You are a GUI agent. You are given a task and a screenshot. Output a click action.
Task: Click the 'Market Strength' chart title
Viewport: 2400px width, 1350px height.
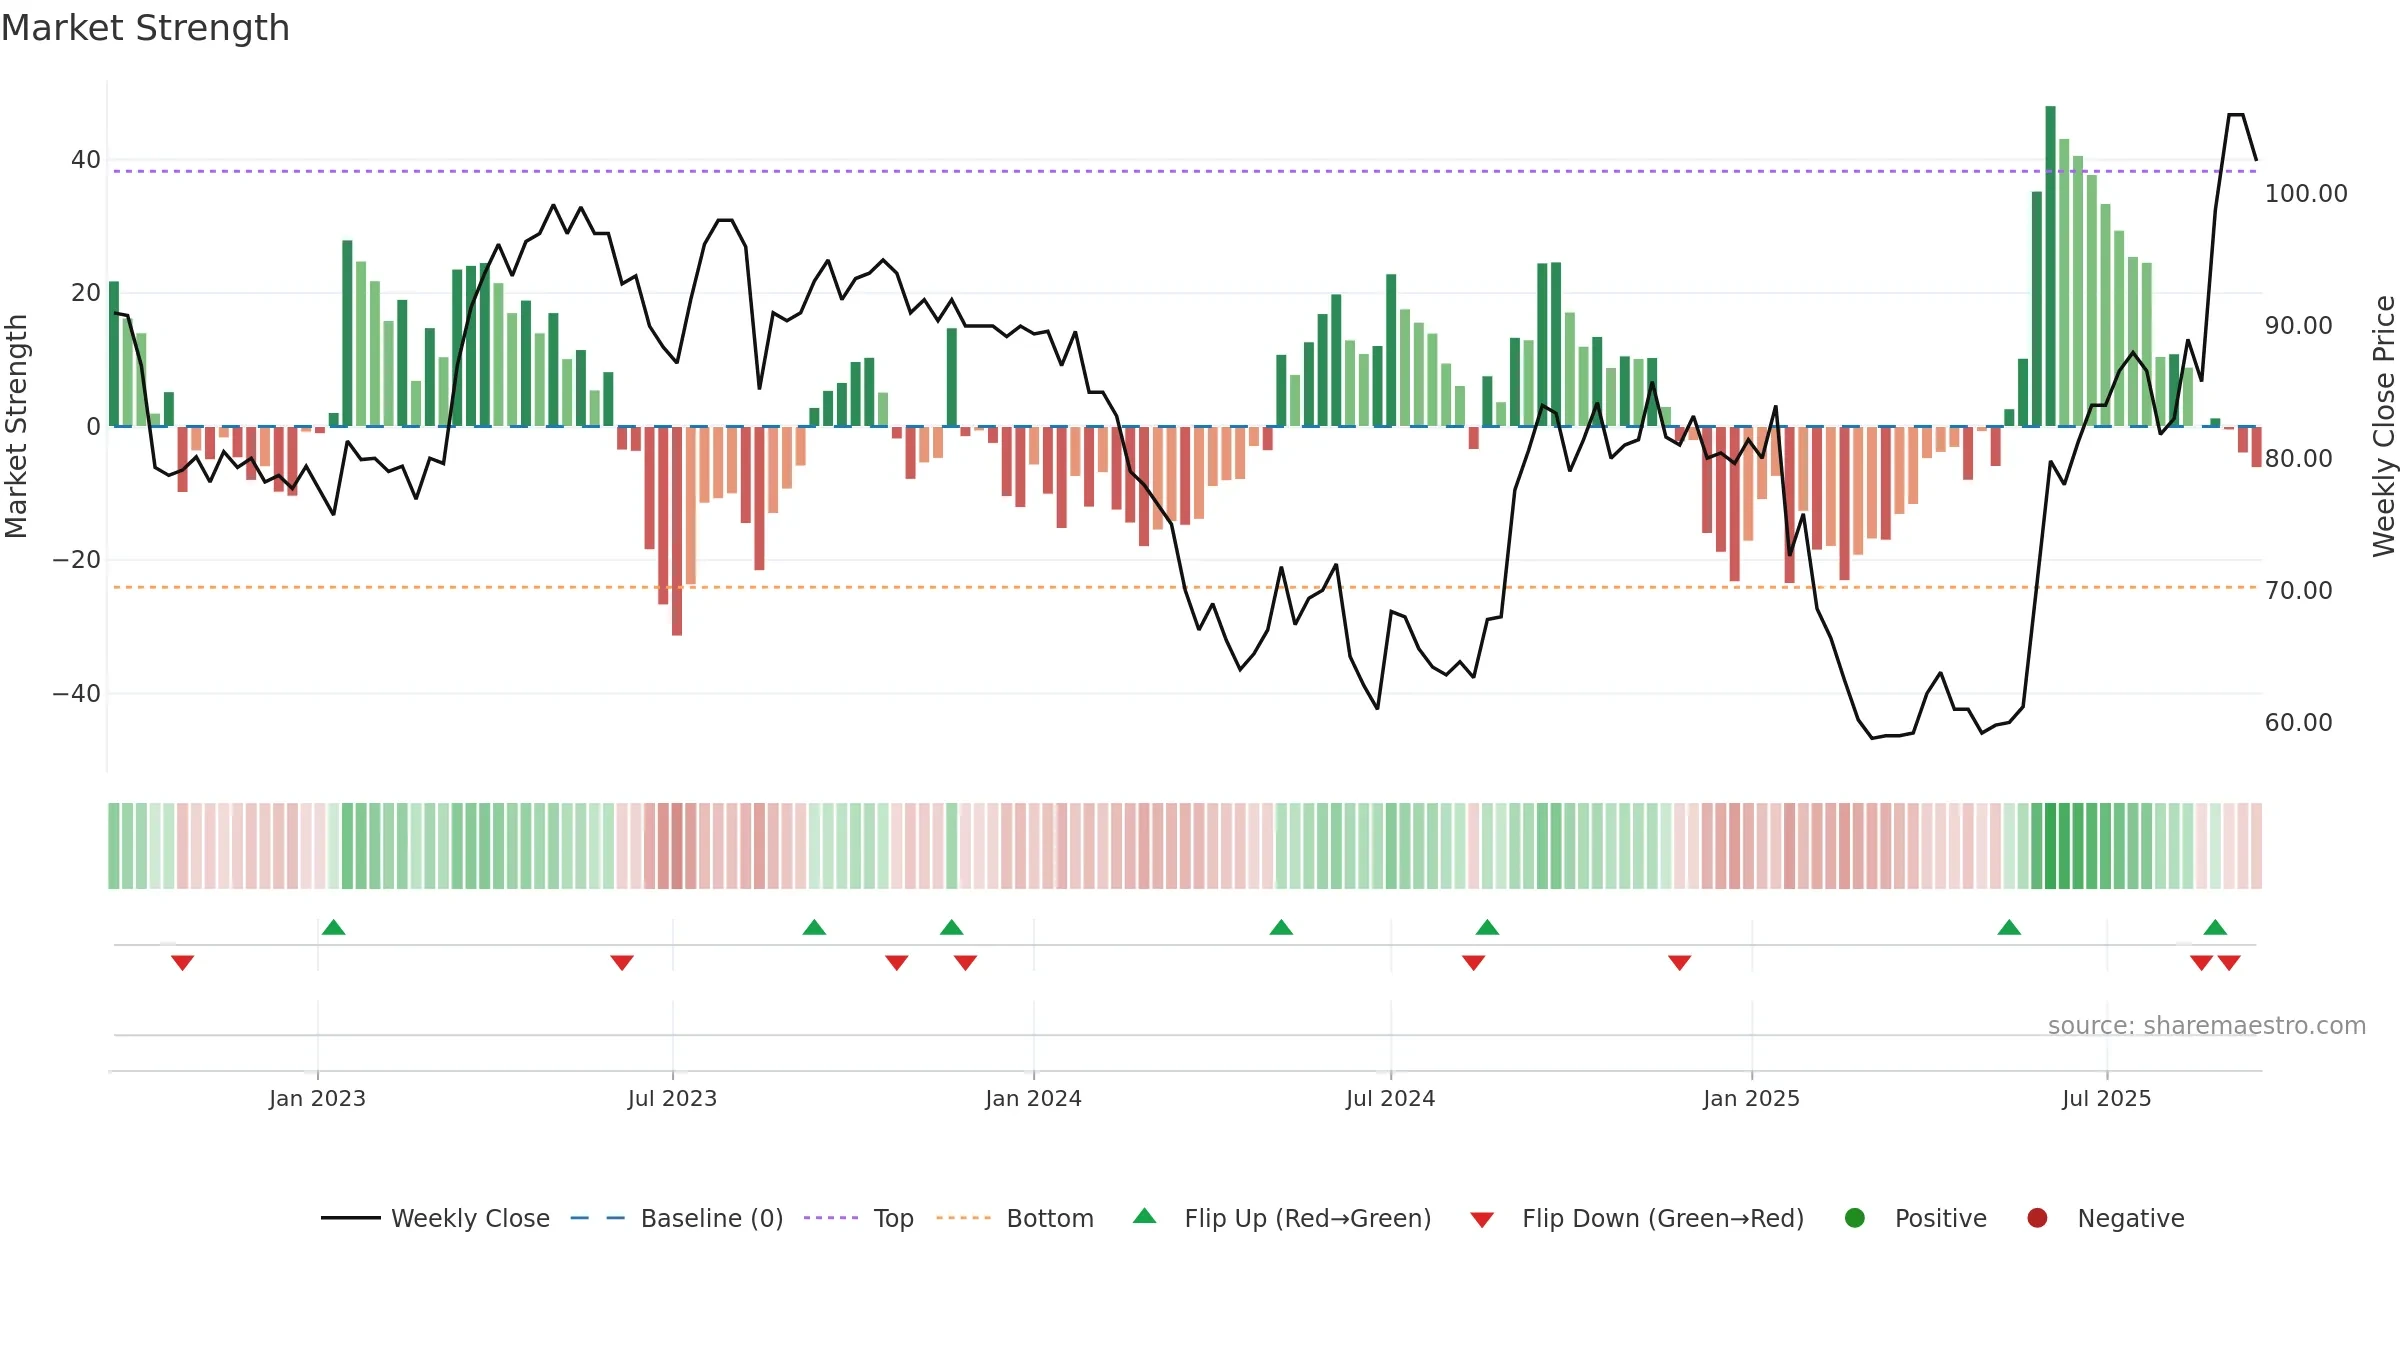pyautogui.click(x=145, y=28)
